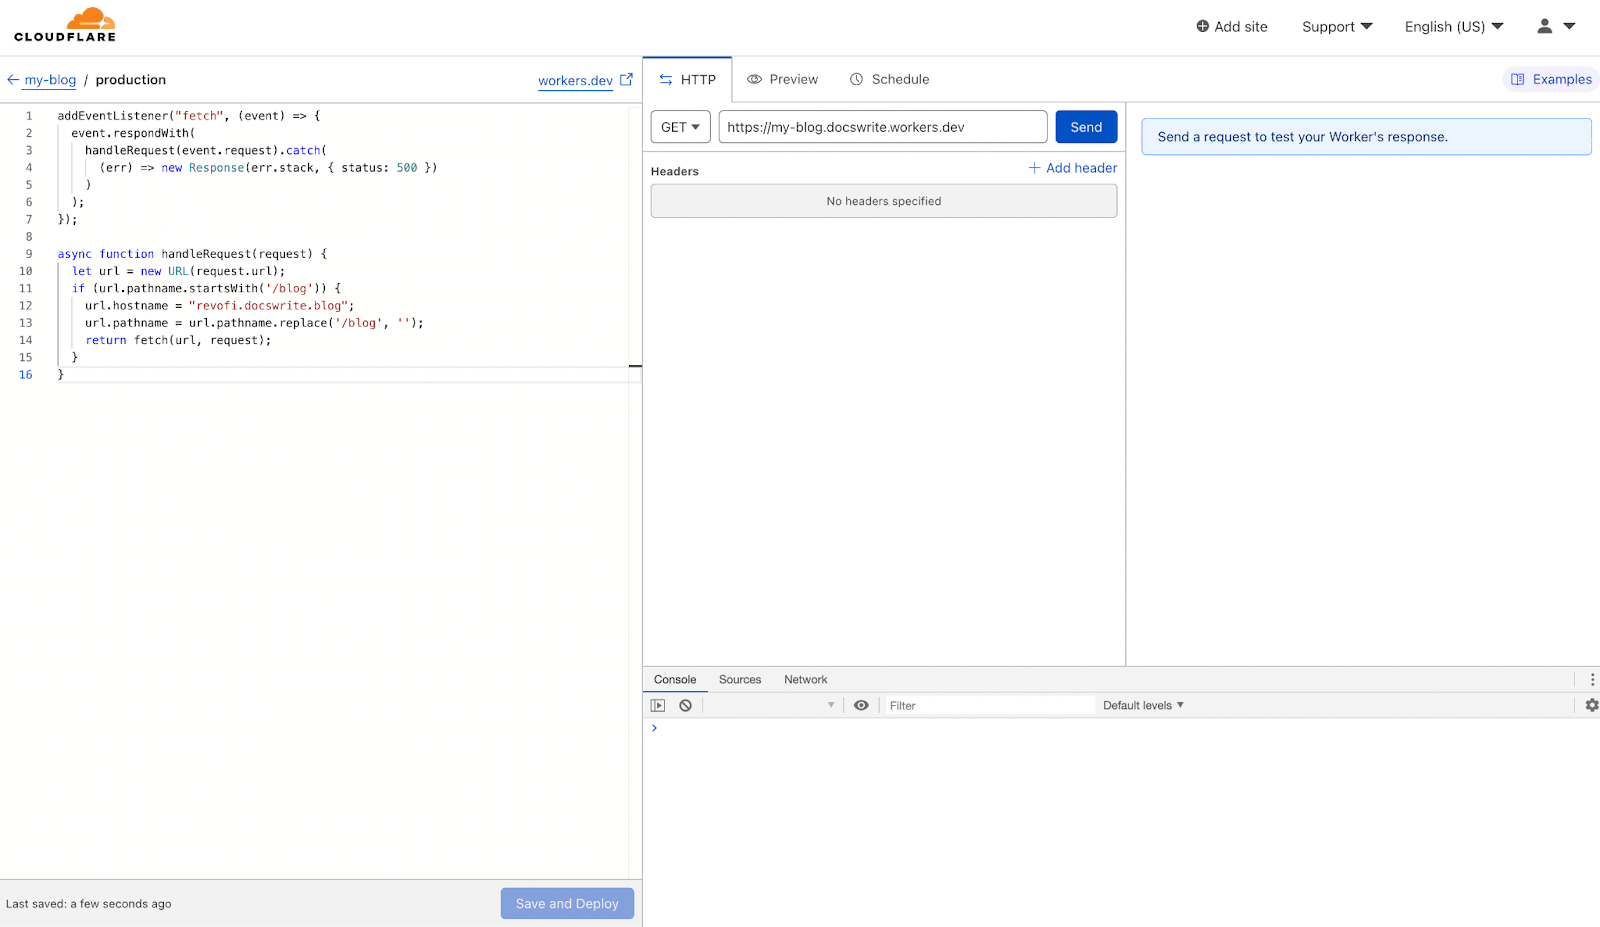The height and width of the screenshot is (927, 1600).
Task: Open the Default levels dropdown
Action: [1143, 705]
